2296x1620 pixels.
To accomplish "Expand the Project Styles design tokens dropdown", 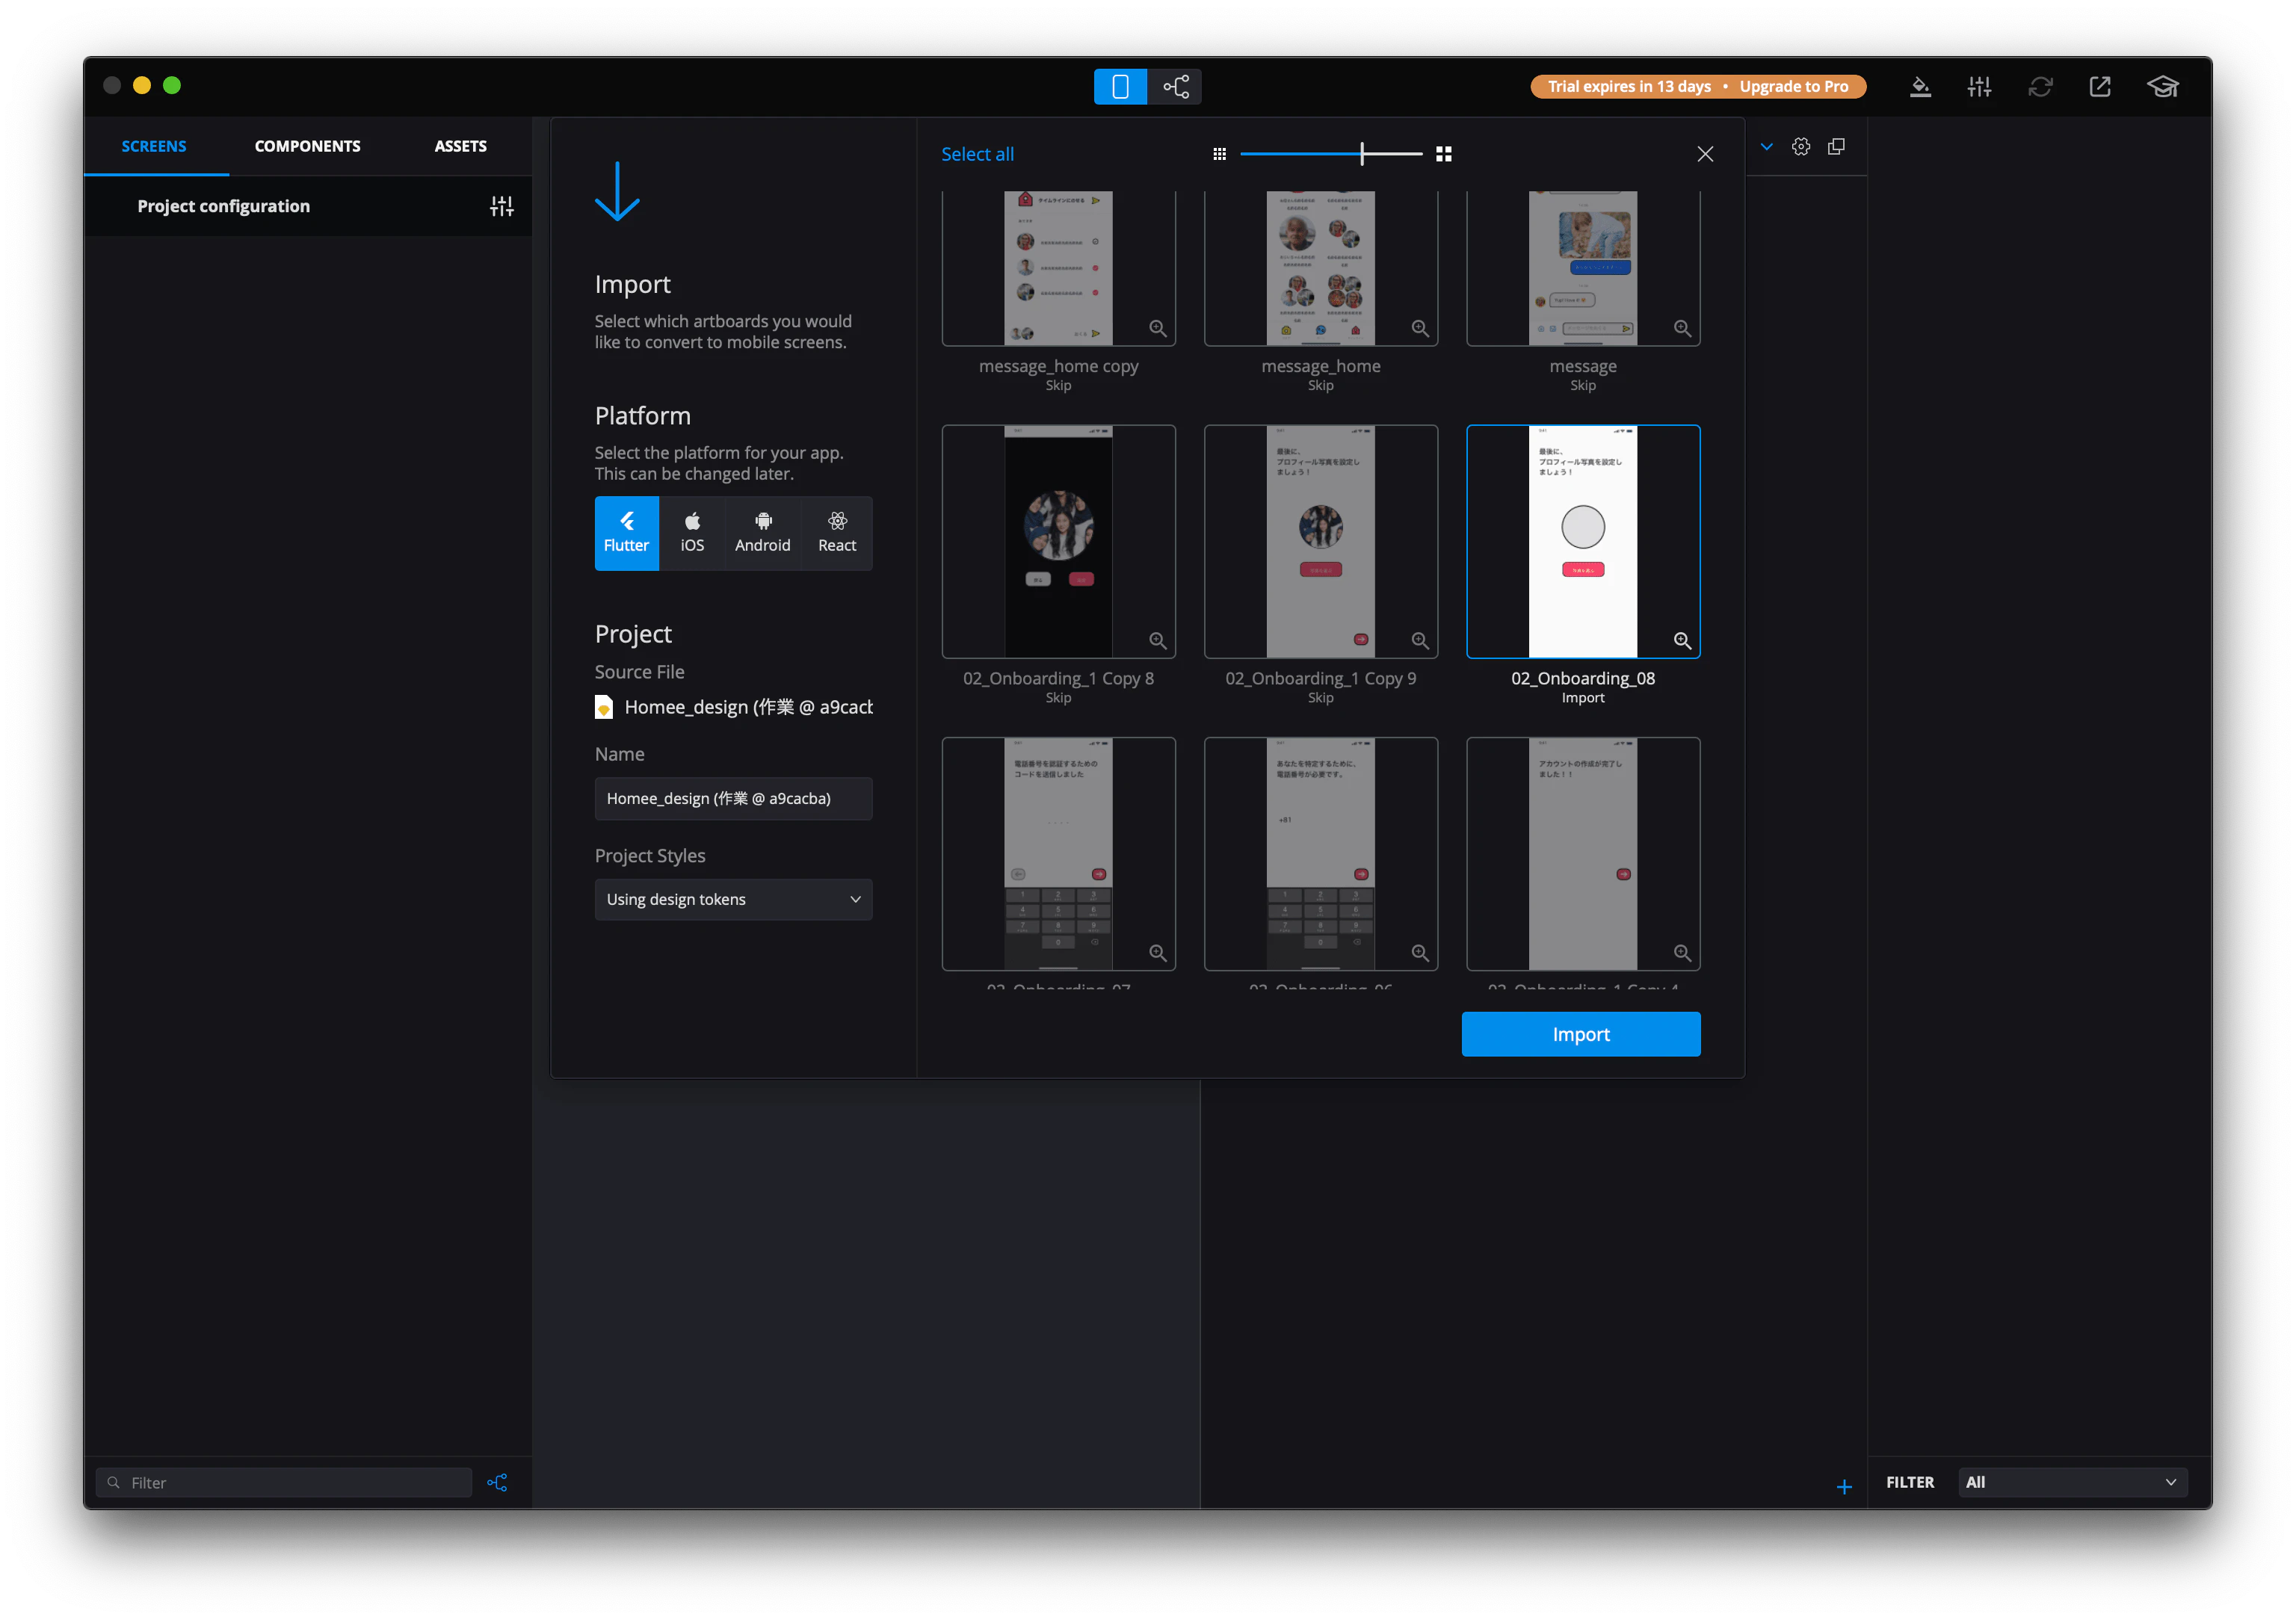I will pyautogui.click(x=733, y=899).
